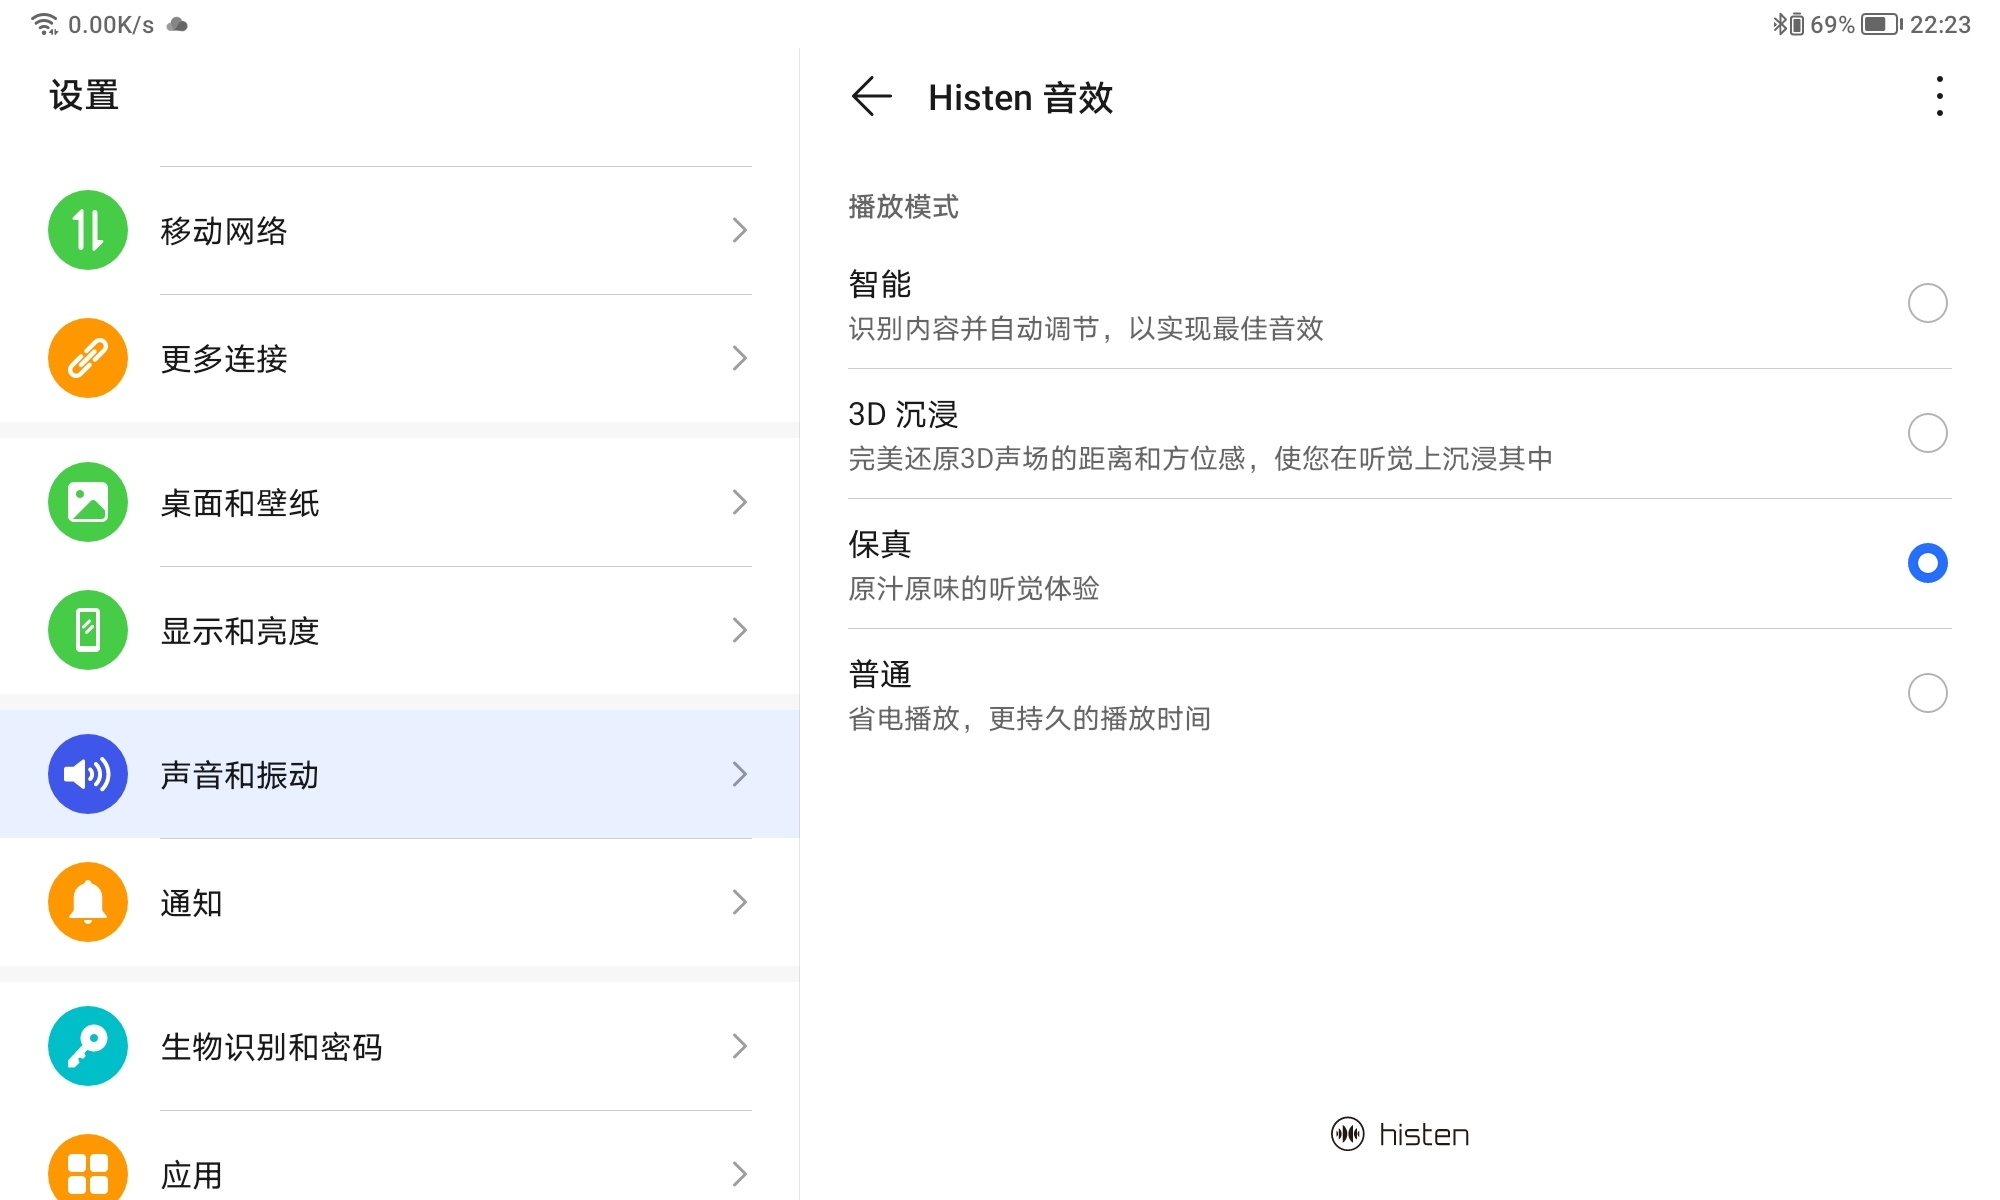The height and width of the screenshot is (1200, 2000).
Task: Tap the phone icon for 显示和亮度
Action: 88,630
